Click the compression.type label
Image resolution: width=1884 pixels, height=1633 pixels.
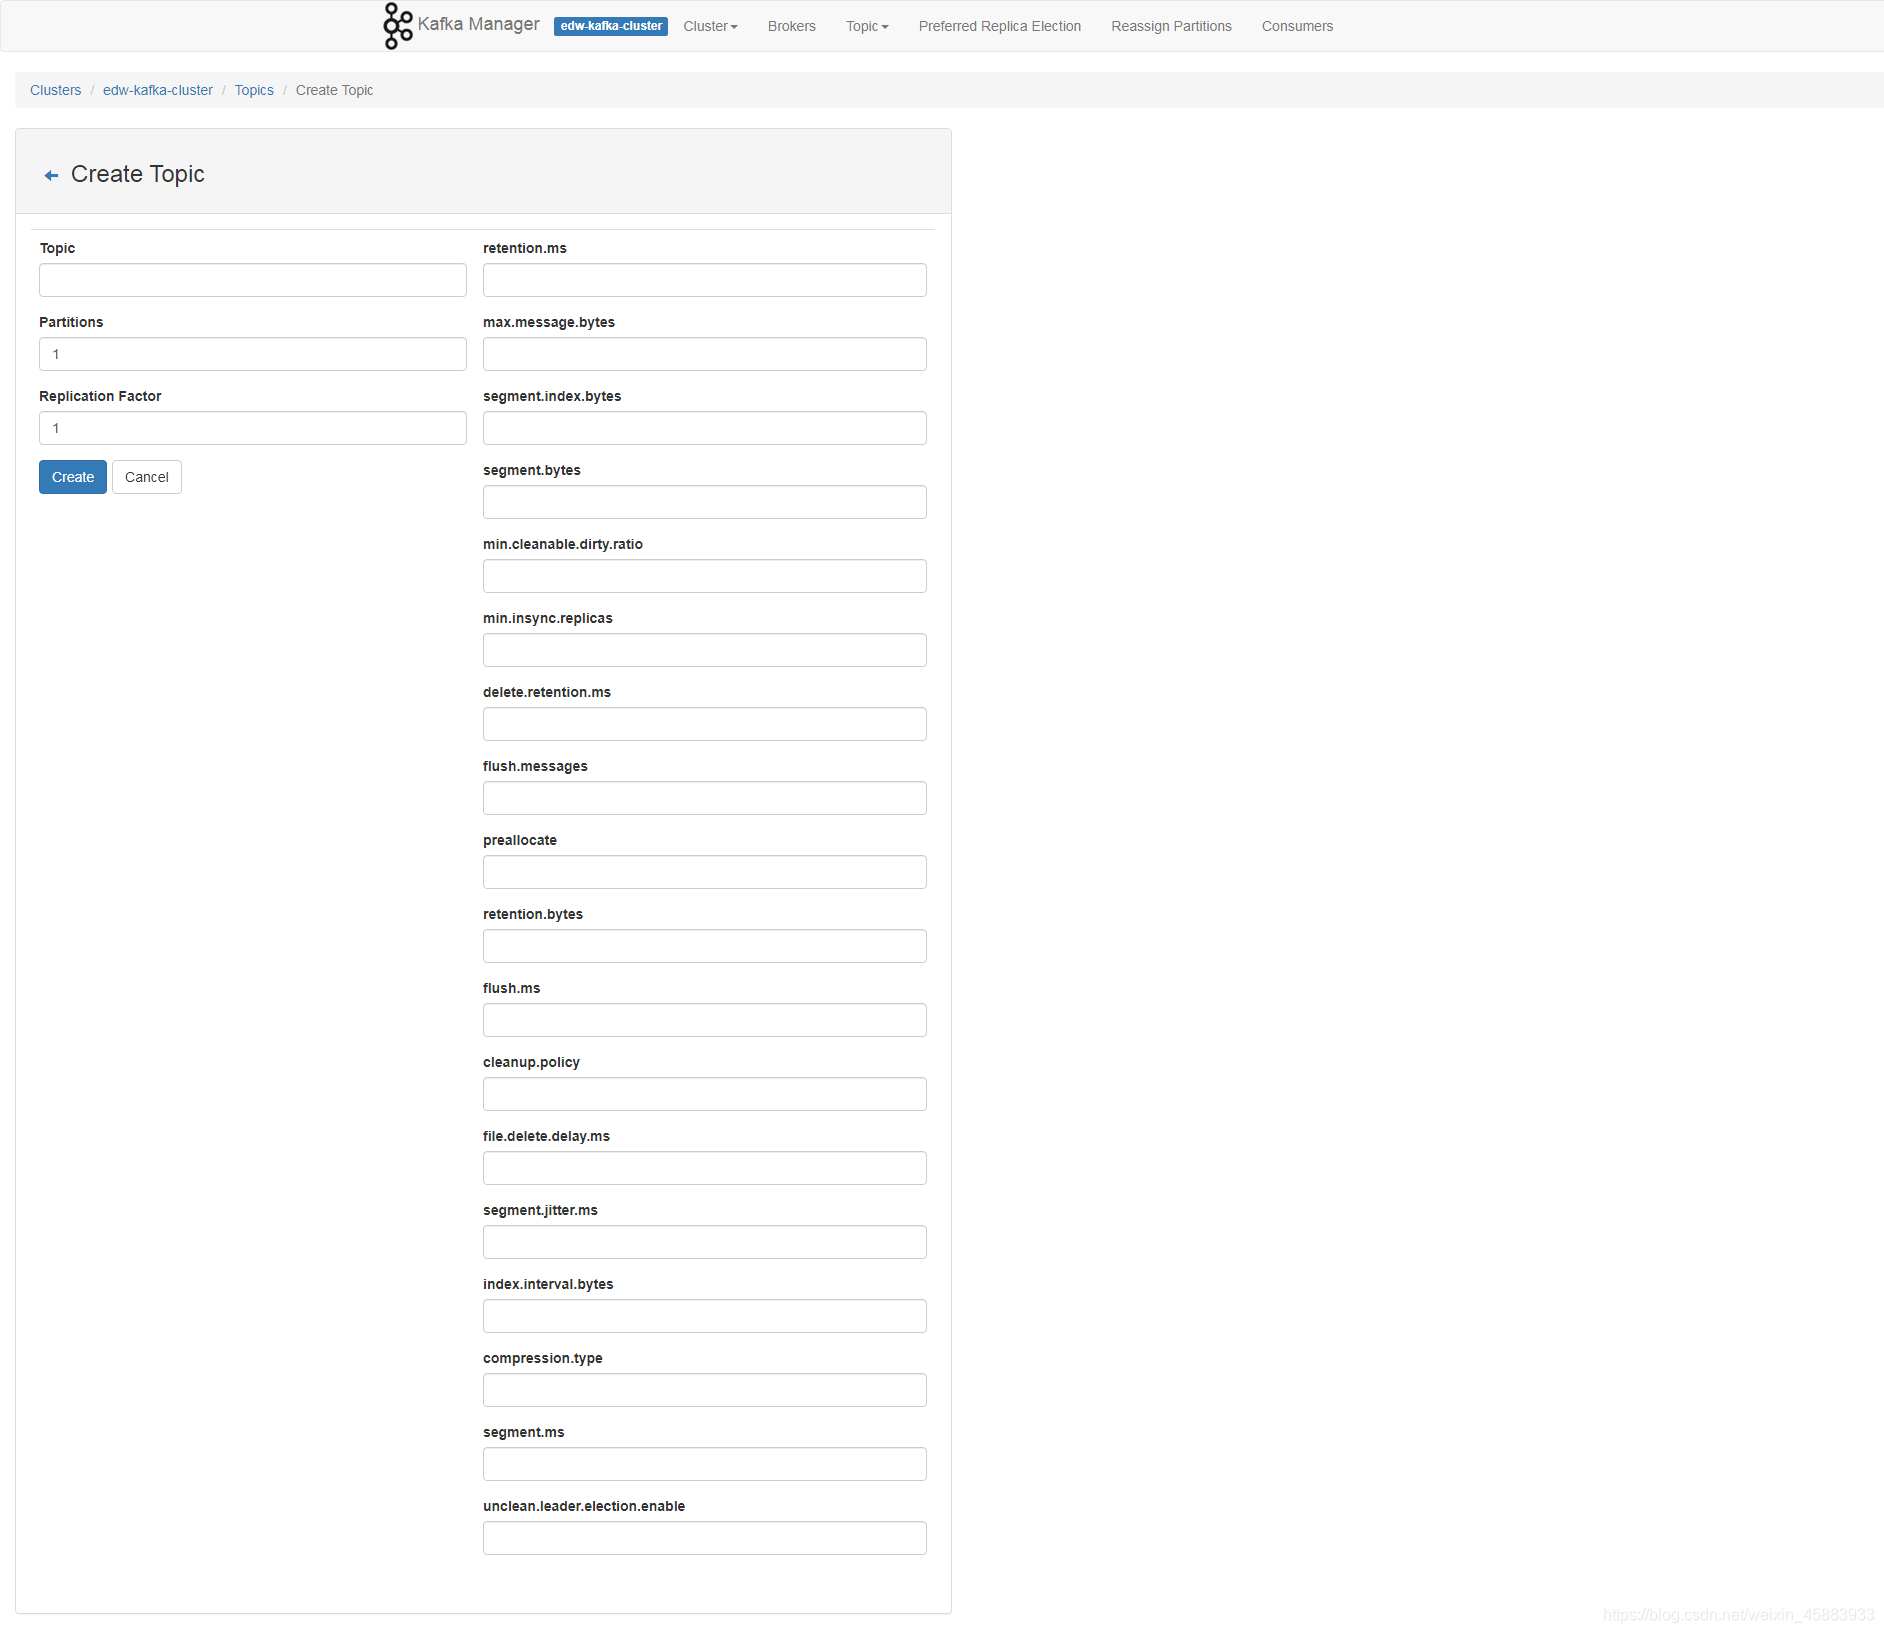(543, 1358)
